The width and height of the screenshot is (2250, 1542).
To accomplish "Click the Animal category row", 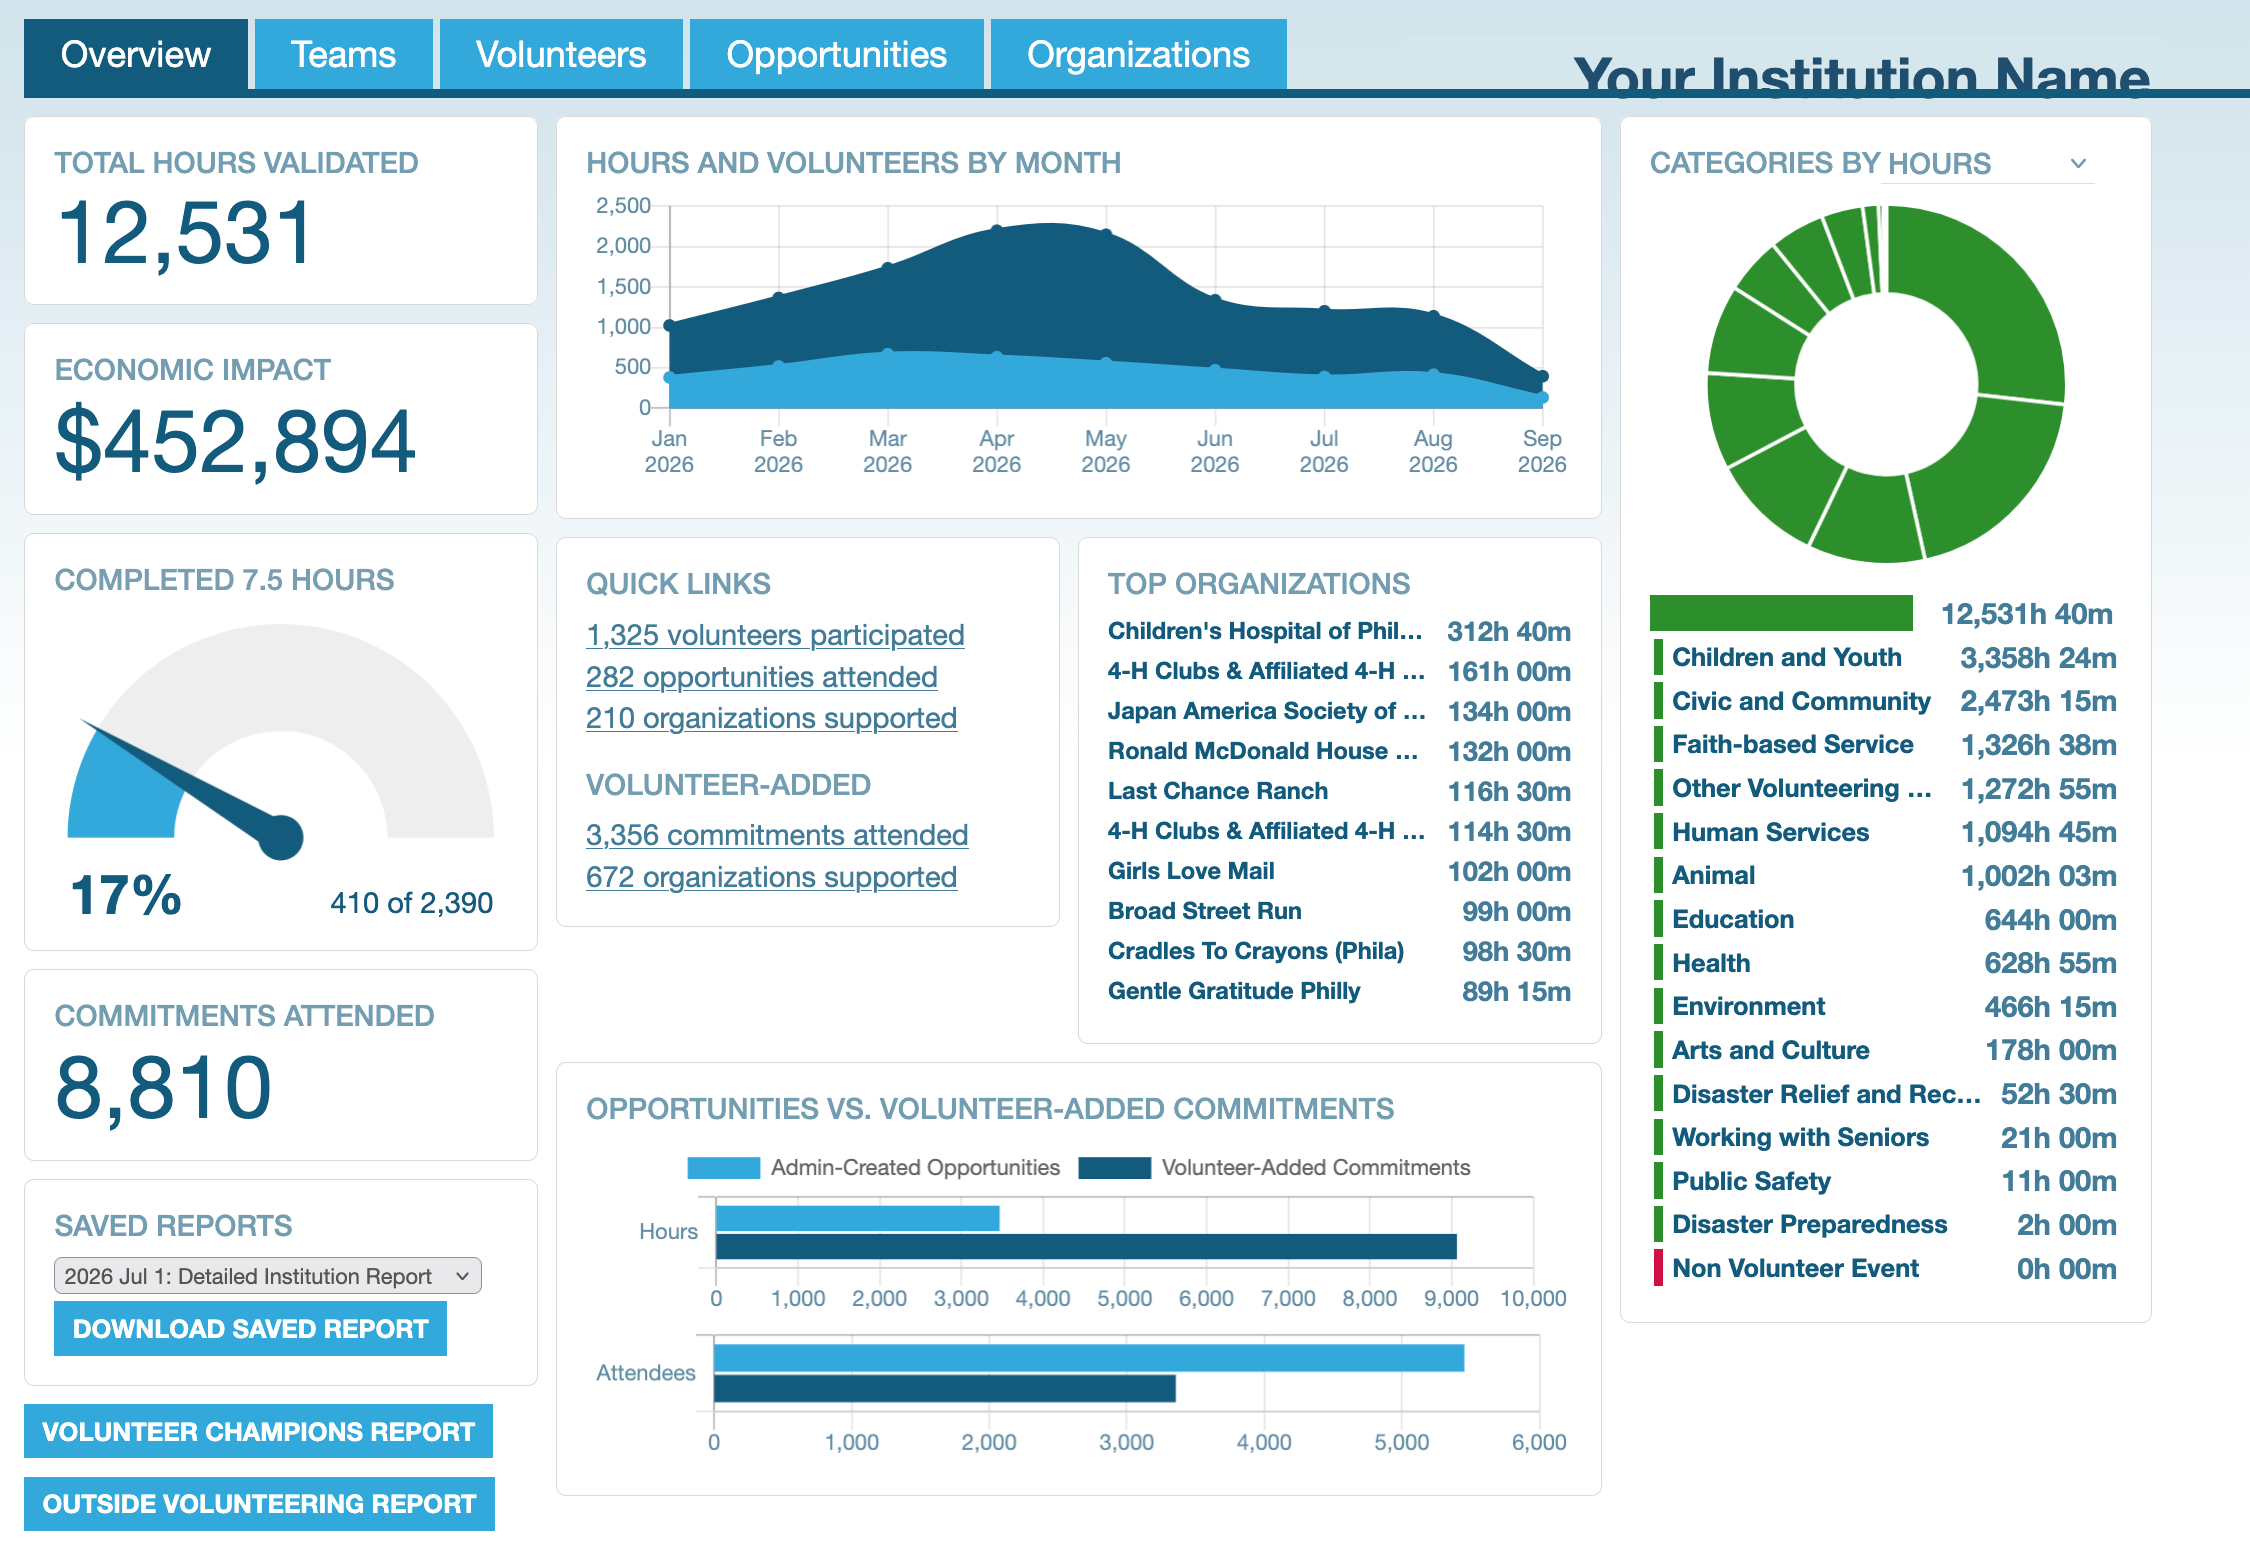I will pos(1885,876).
